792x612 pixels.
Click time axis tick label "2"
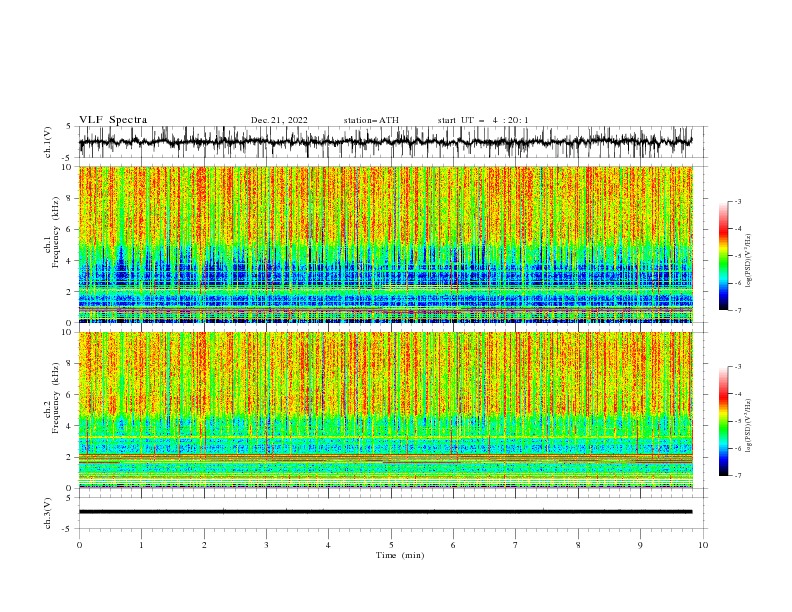pos(204,545)
